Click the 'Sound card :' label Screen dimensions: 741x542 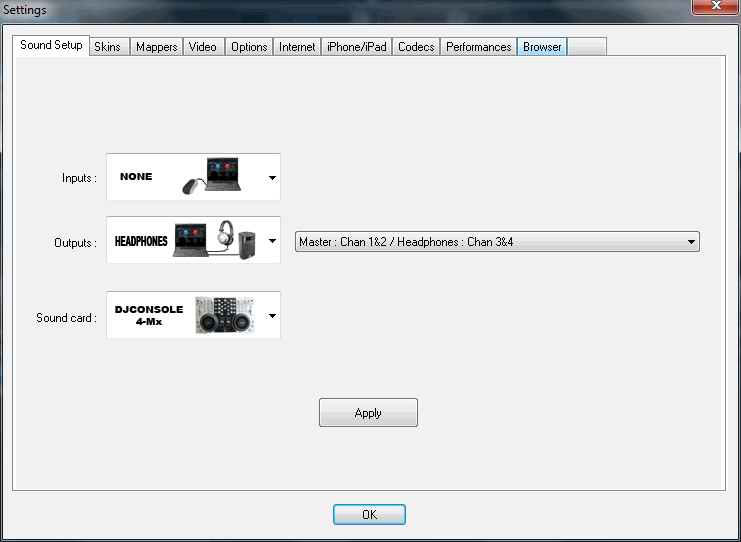click(x=67, y=318)
